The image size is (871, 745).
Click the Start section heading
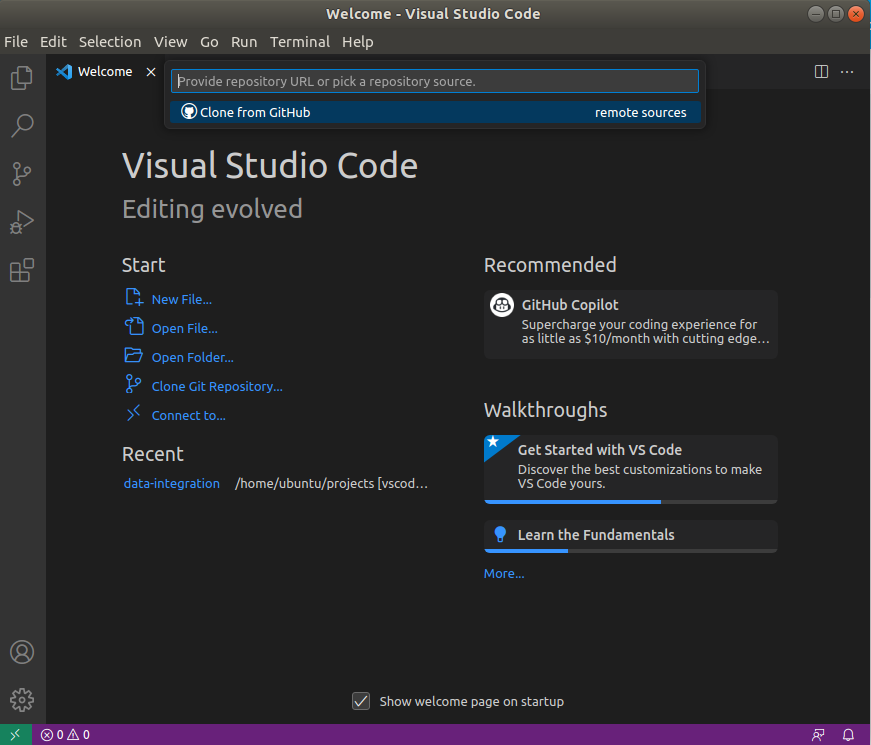143,265
